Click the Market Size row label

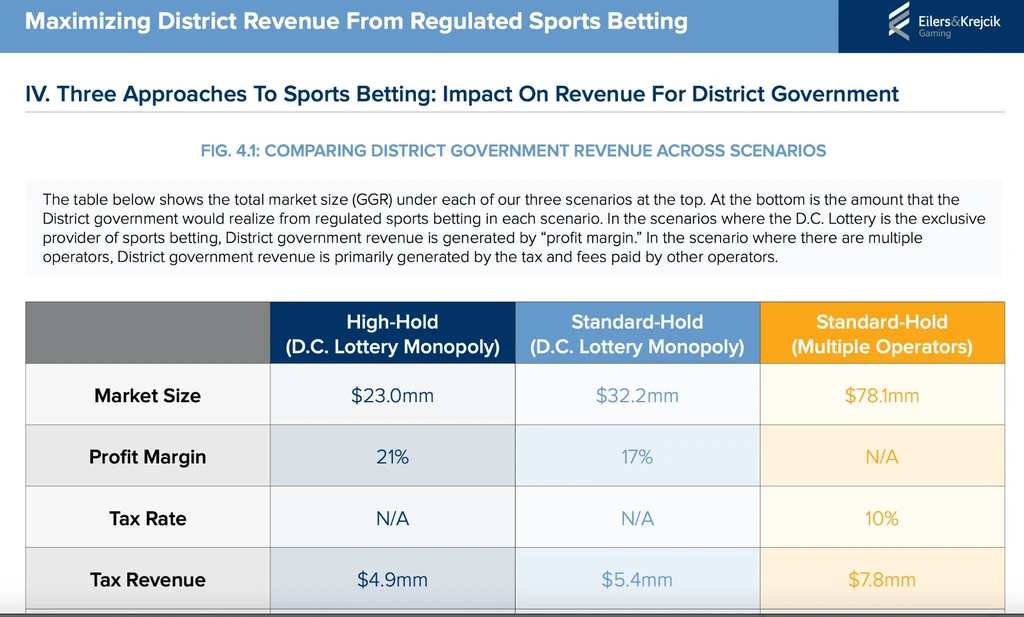(x=147, y=395)
